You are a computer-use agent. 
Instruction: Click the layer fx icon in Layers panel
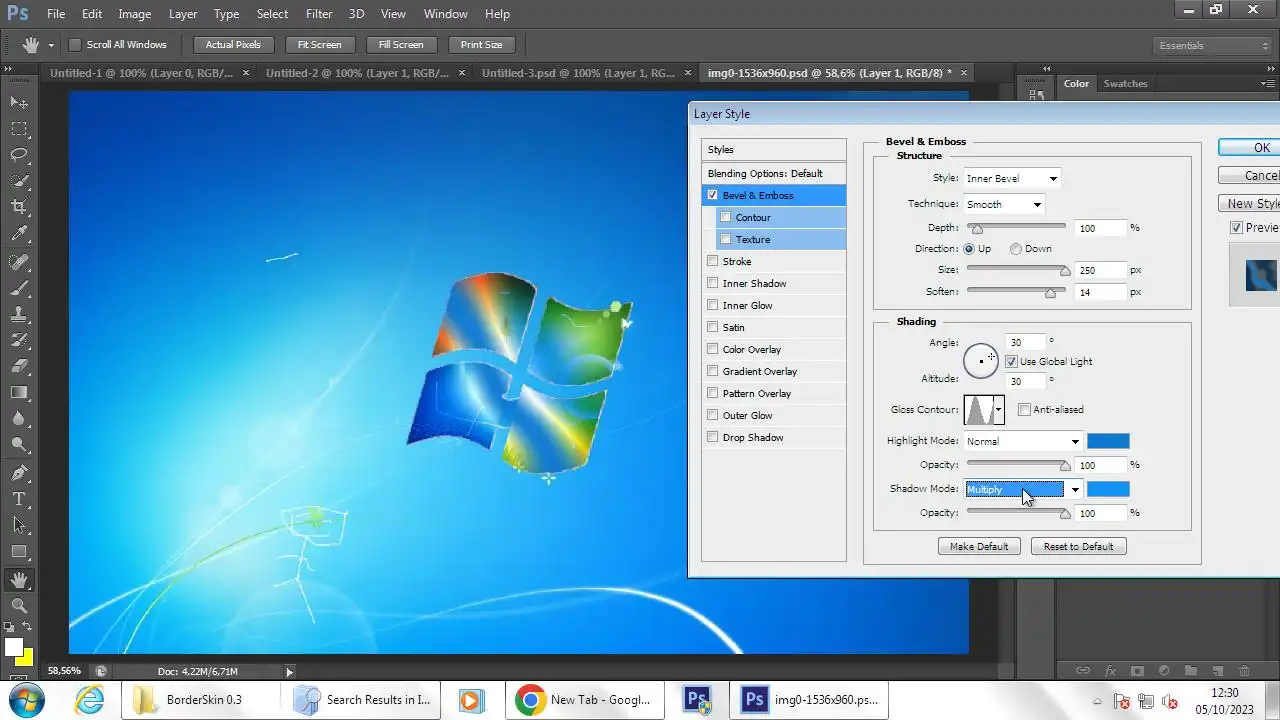click(1110, 670)
